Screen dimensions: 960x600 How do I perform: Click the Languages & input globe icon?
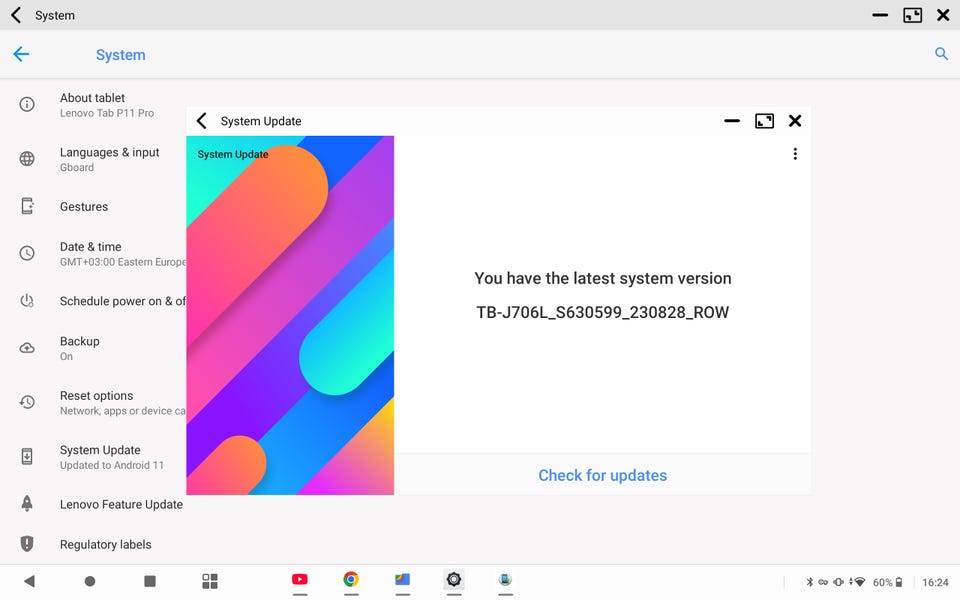[x=27, y=159]
